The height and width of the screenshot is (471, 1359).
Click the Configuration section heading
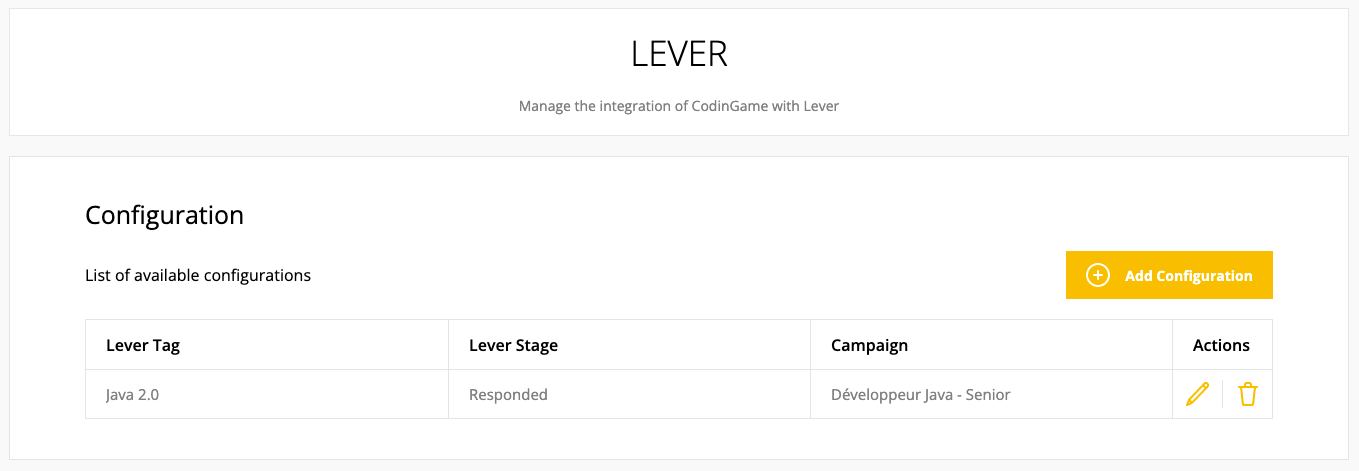coord(164,215)
